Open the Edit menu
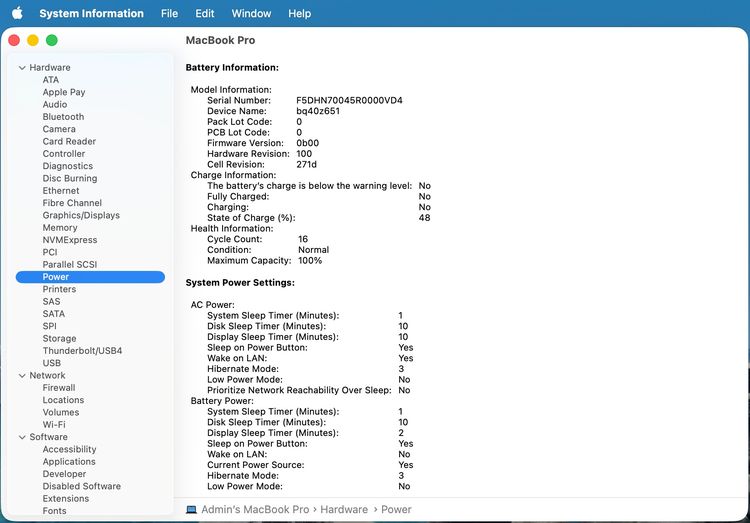This screenshot has width=750, height=523. coord(205,14)
